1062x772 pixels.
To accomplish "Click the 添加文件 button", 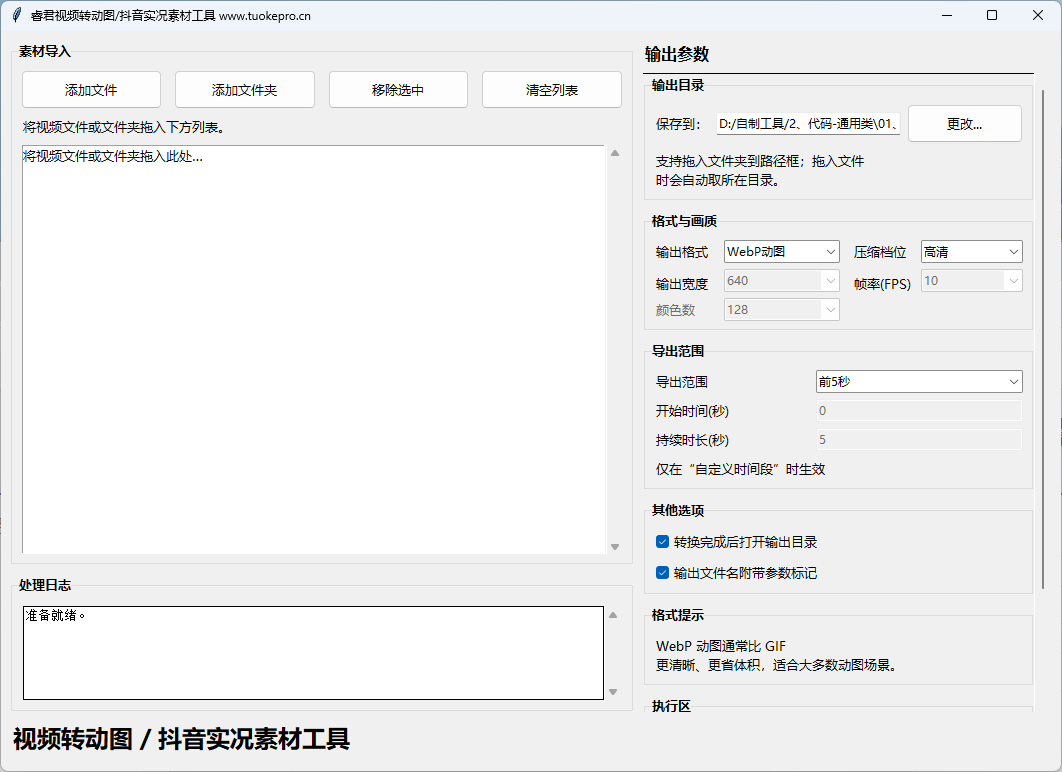I will [91, 90].
